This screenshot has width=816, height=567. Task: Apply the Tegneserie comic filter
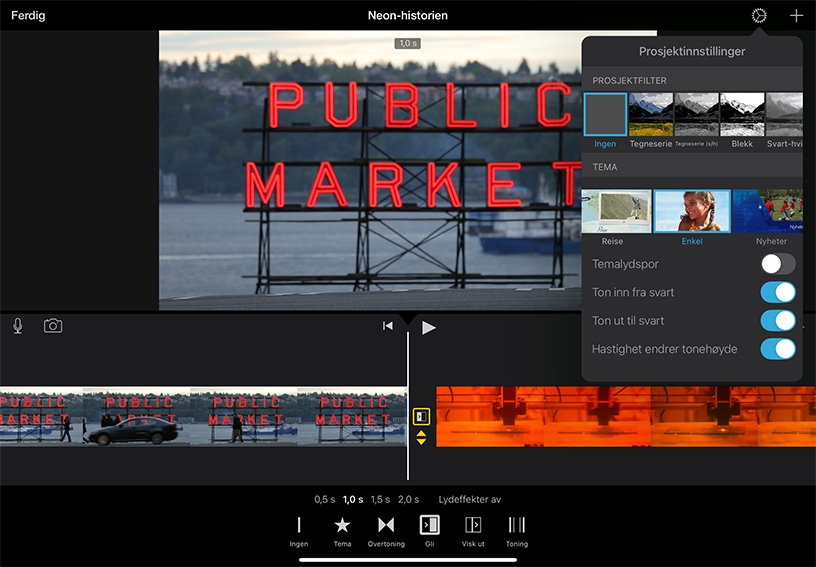[x=651, y=114]
